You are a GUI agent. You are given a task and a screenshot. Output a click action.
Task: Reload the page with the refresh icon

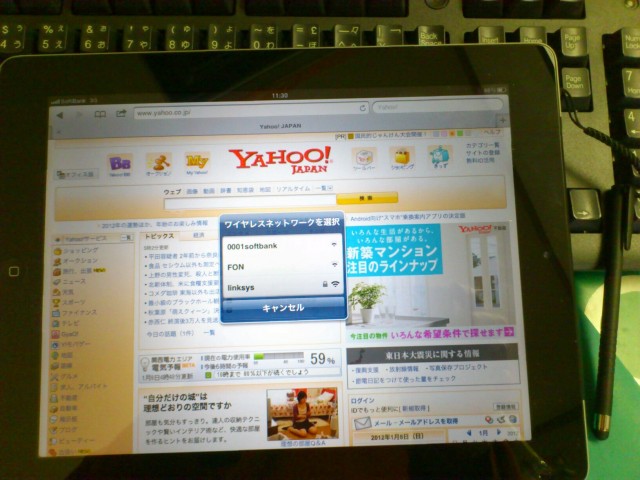tap(362, 108)
